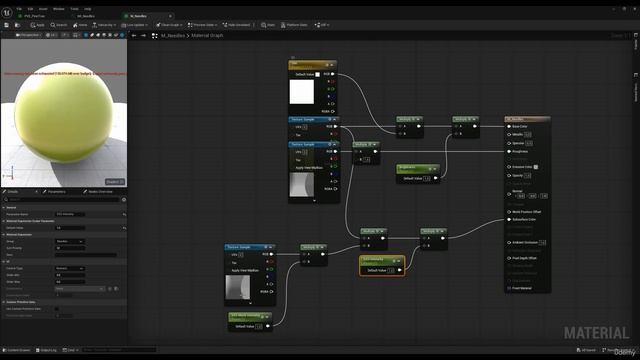Apply material changes from the toolbar
This screenshot has height=360, width=640.
click(37, 25)
